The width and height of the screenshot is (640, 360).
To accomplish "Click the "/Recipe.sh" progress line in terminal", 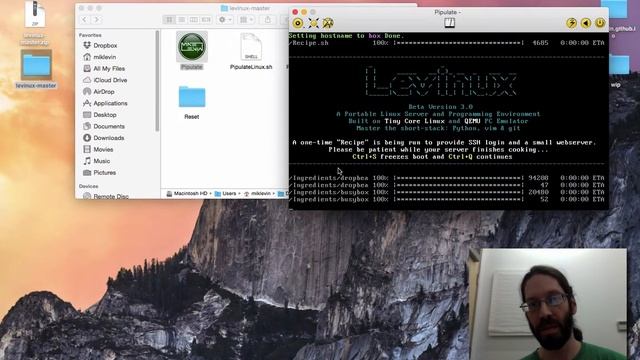I will click(447, 43).
